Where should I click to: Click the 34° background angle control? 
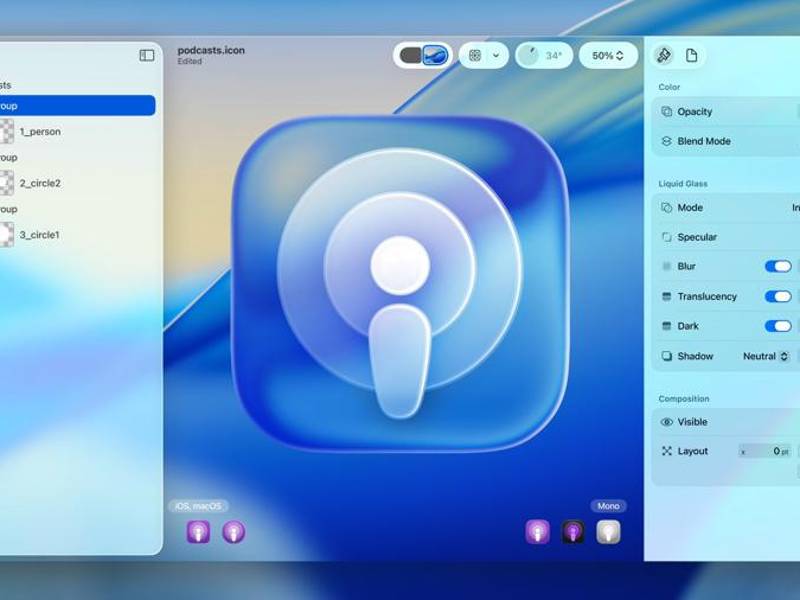(549, 55)
